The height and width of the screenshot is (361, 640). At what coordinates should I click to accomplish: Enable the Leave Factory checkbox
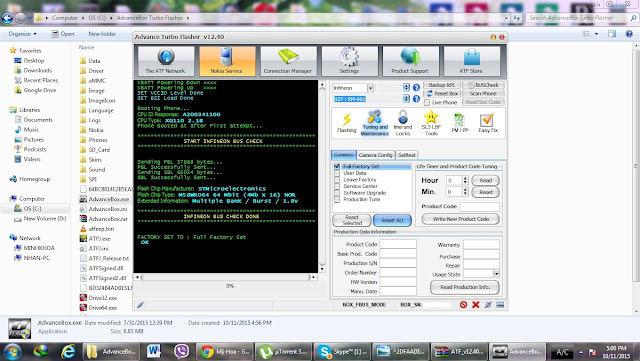coord(337,180)
